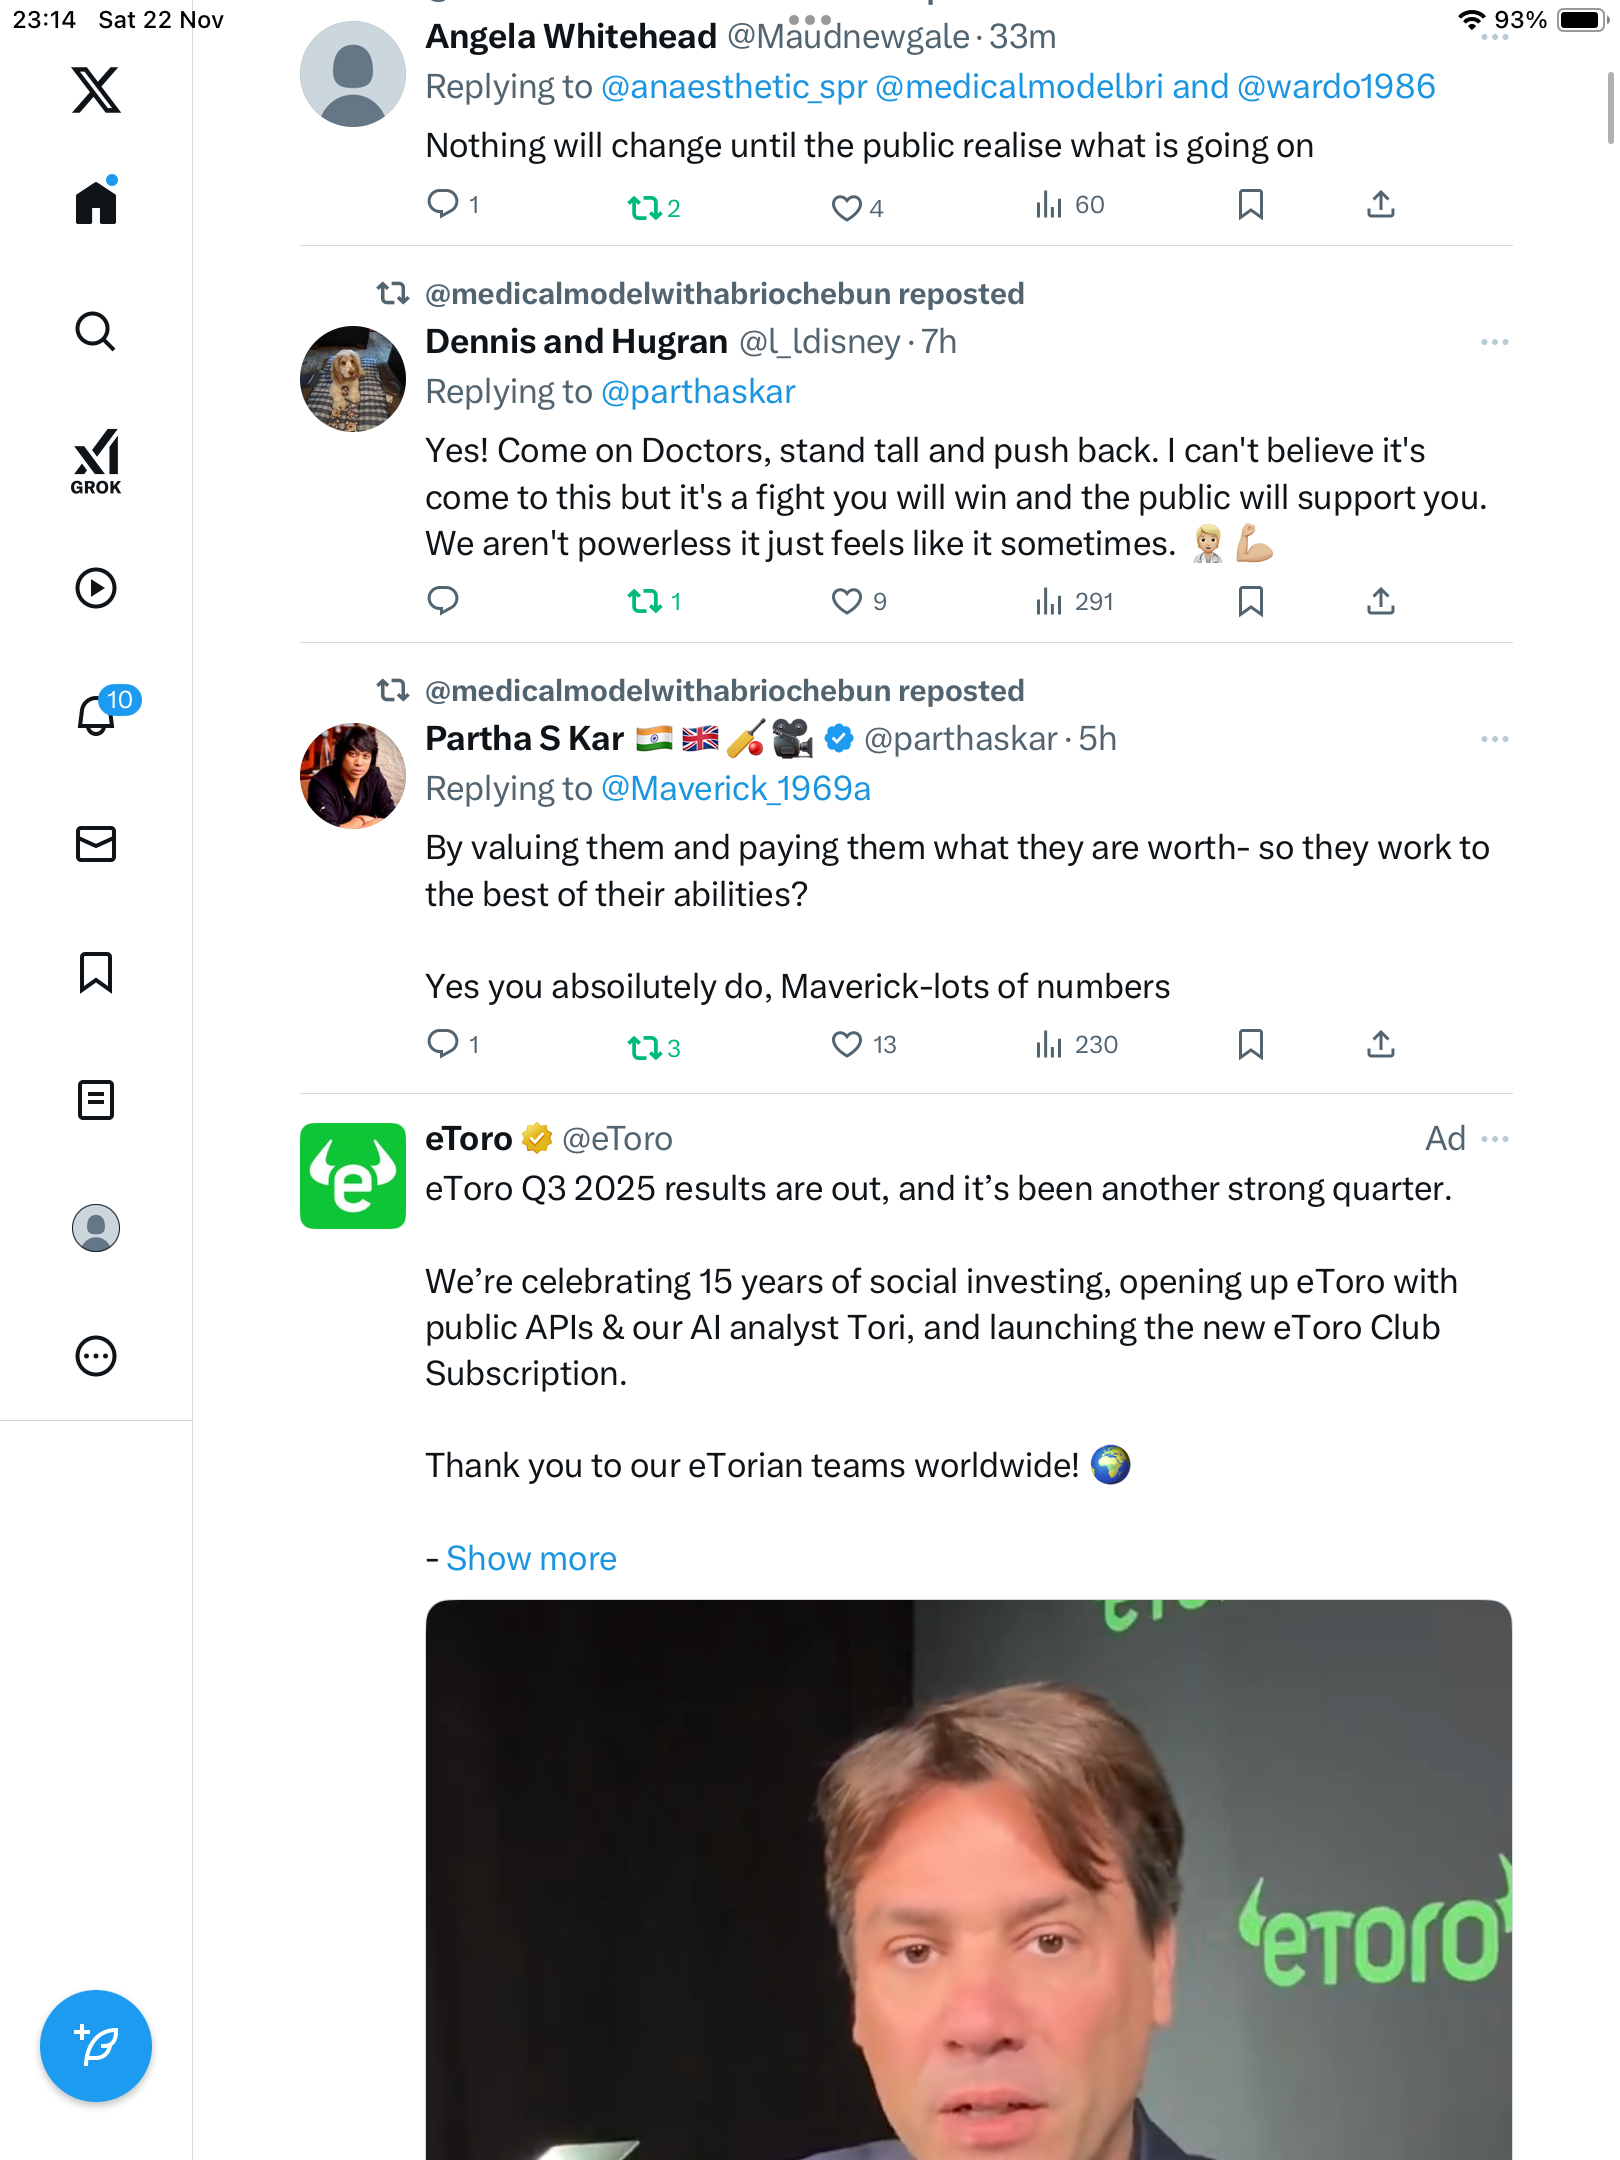Bookmark Partha S Kar's post
Screen dimensions: 1620x2160
1250,1044
